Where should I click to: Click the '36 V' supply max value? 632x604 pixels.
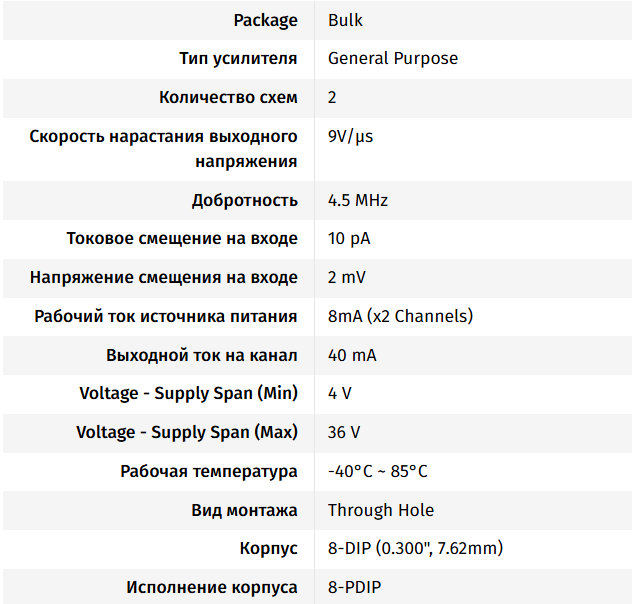(344, 432)
